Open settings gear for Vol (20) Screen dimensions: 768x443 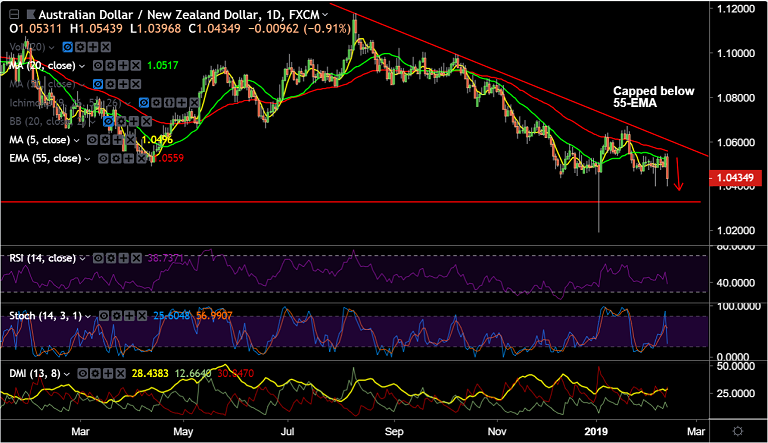click(80, 47)
